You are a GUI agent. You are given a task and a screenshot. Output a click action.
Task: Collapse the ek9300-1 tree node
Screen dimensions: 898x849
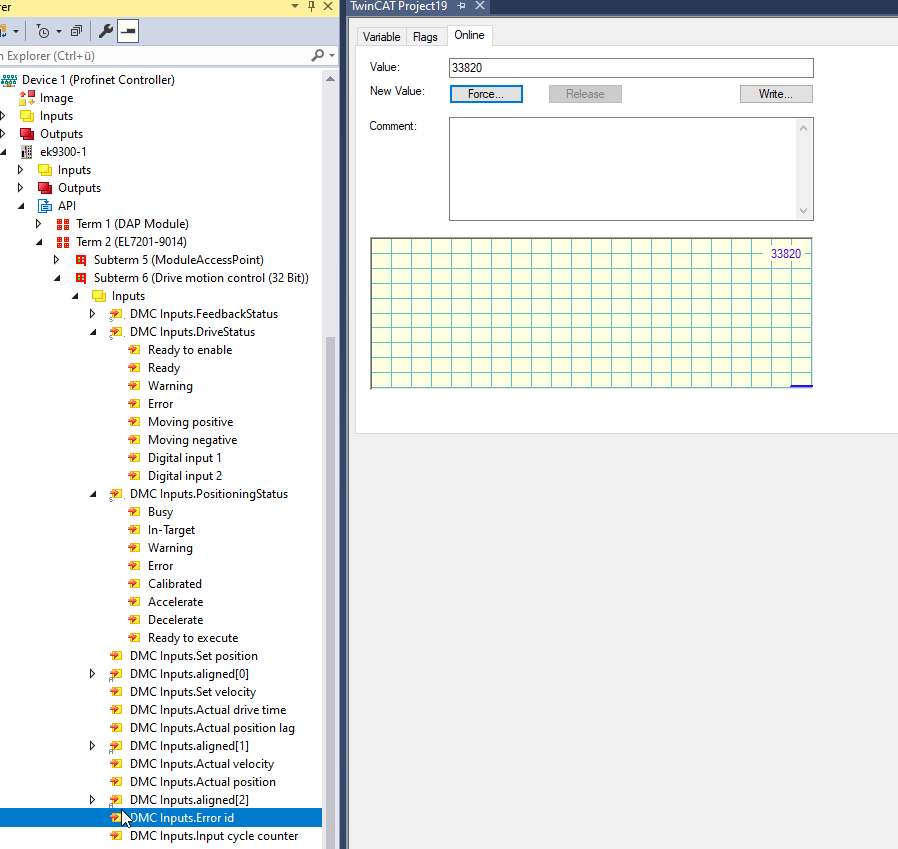[3, 152]
